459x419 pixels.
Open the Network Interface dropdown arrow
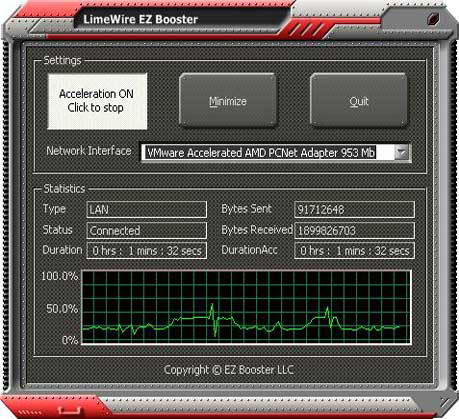(401, 153)
